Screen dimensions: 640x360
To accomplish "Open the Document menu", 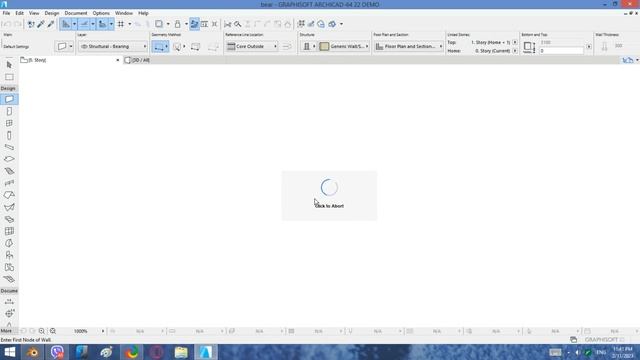I will [x=76, y=13].
